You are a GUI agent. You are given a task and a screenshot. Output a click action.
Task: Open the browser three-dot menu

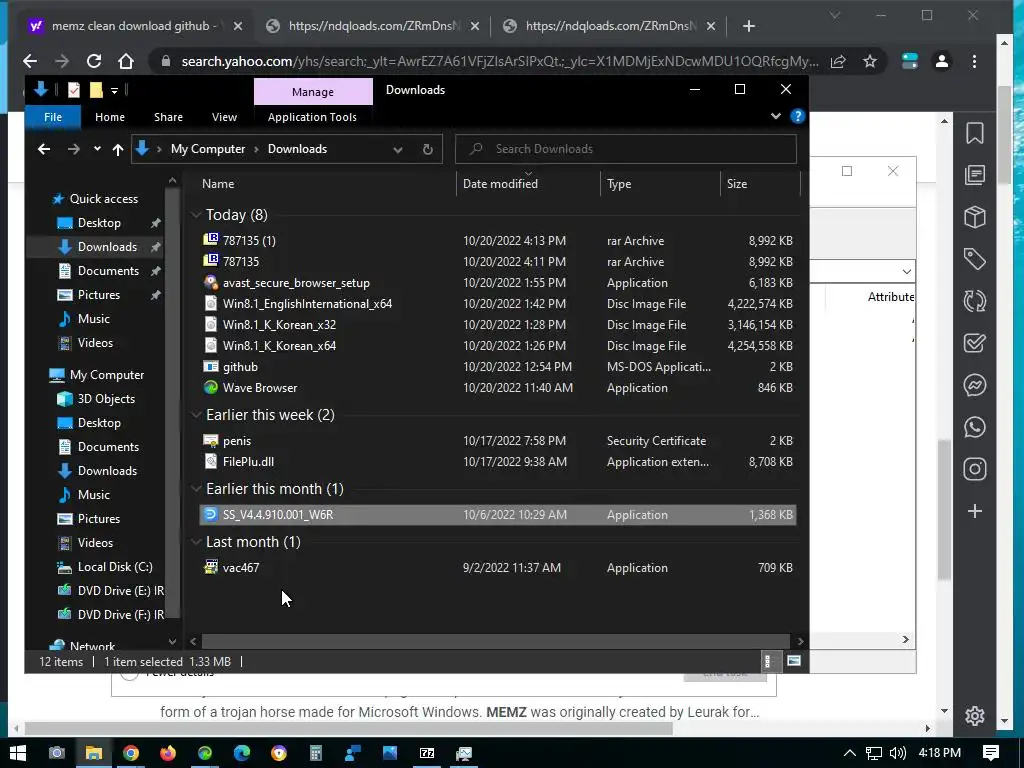974,61
